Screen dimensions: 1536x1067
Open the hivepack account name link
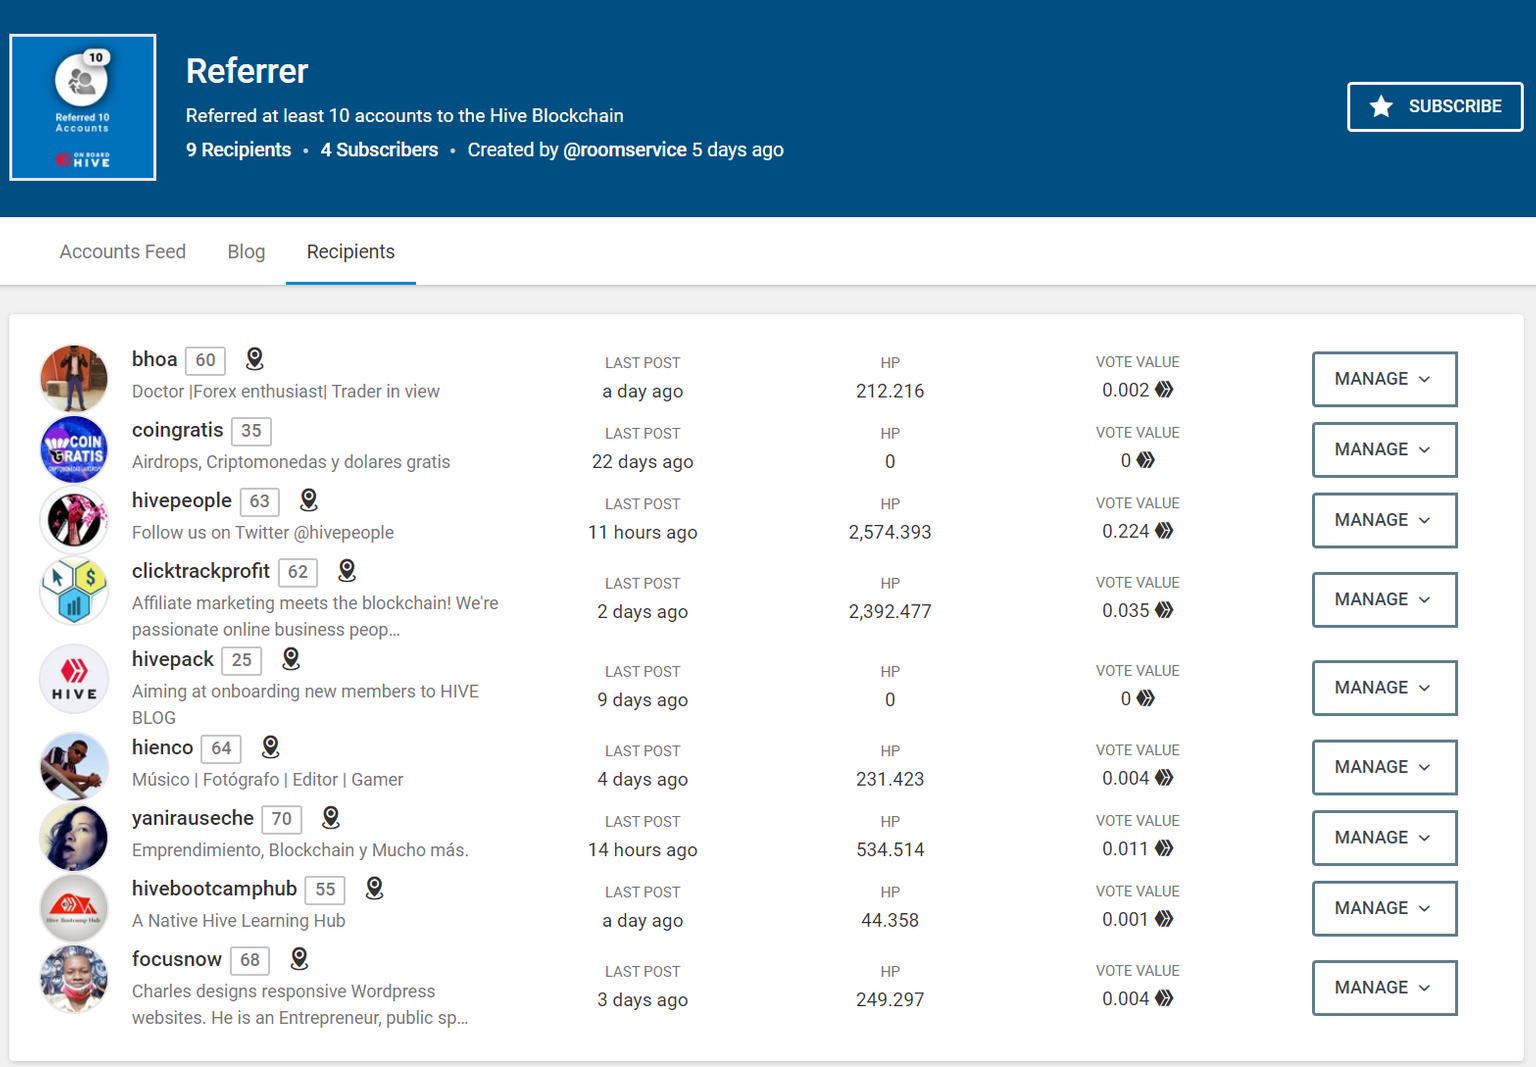172,659
